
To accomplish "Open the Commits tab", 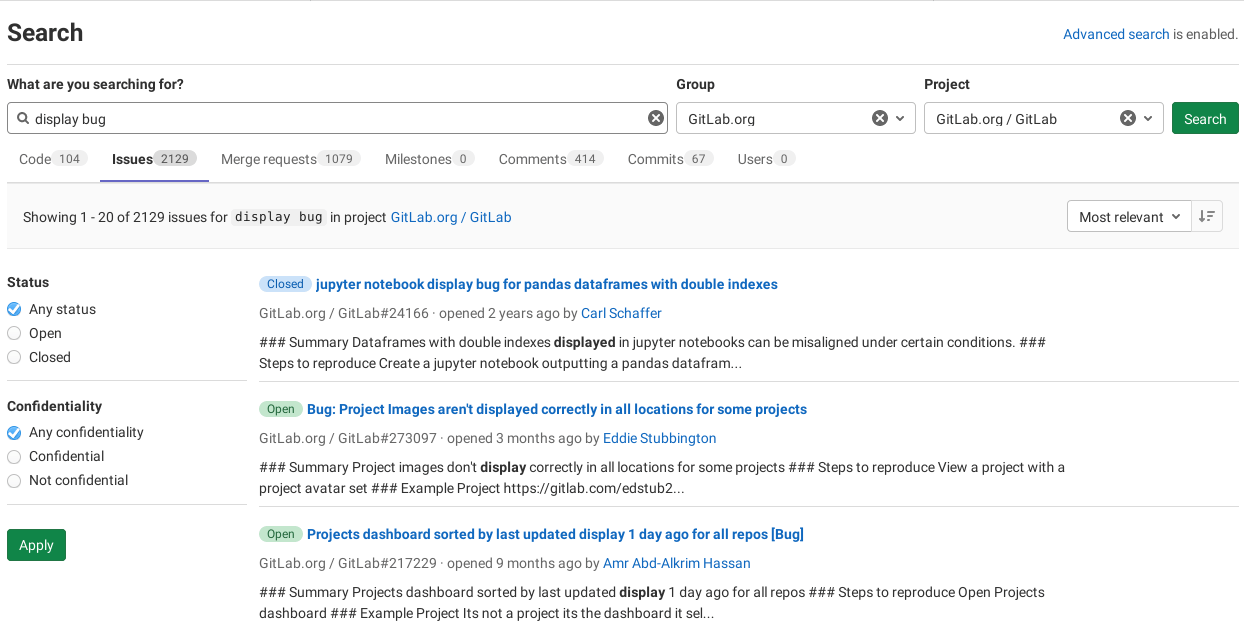I will tap(669, 159).
